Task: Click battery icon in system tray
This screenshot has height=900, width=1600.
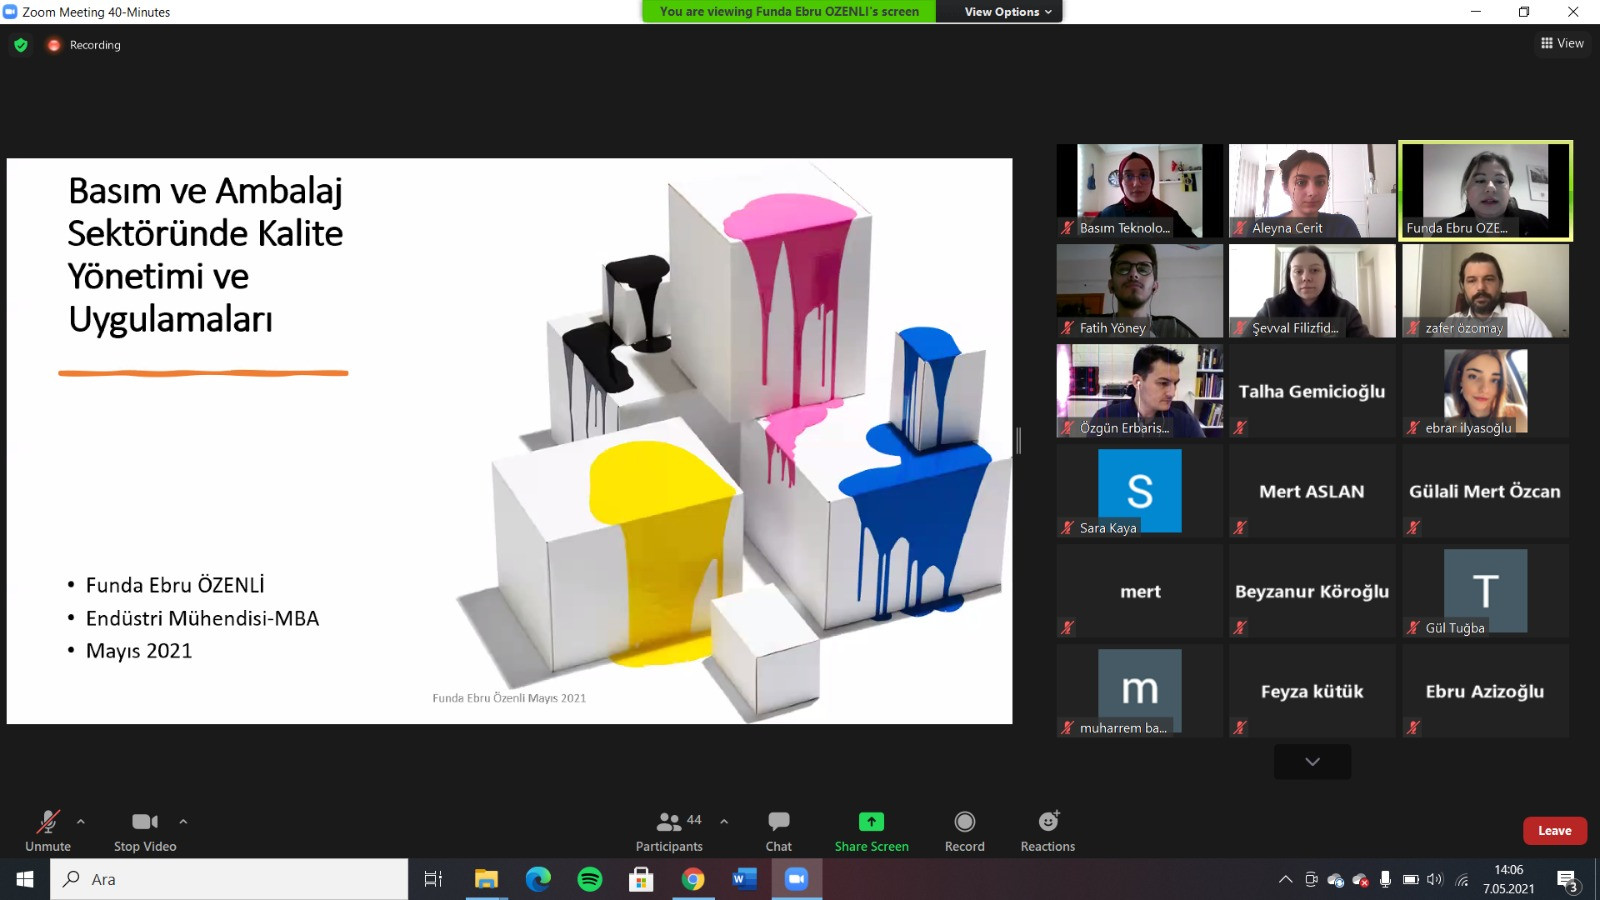Action: coord(1410,880)
